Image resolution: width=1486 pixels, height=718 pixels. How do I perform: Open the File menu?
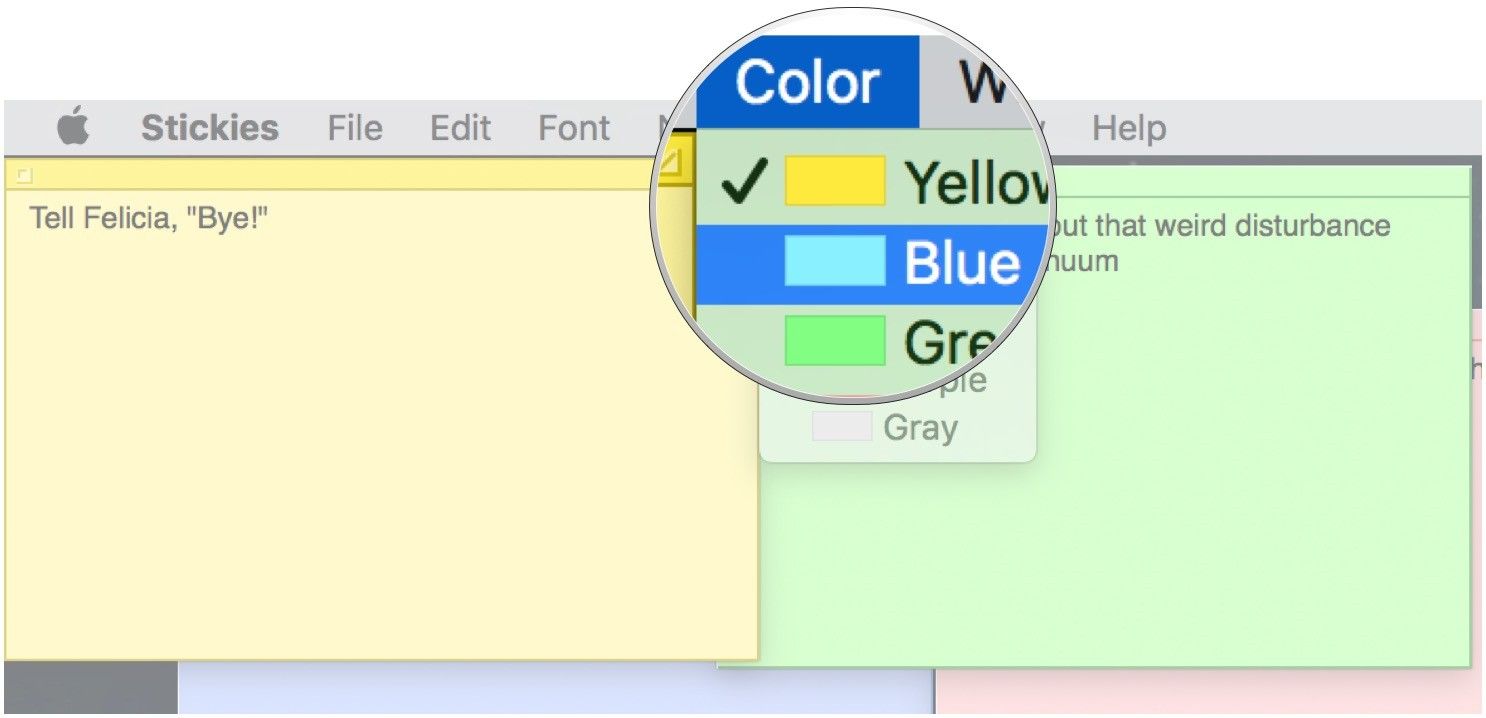point(355,128)
